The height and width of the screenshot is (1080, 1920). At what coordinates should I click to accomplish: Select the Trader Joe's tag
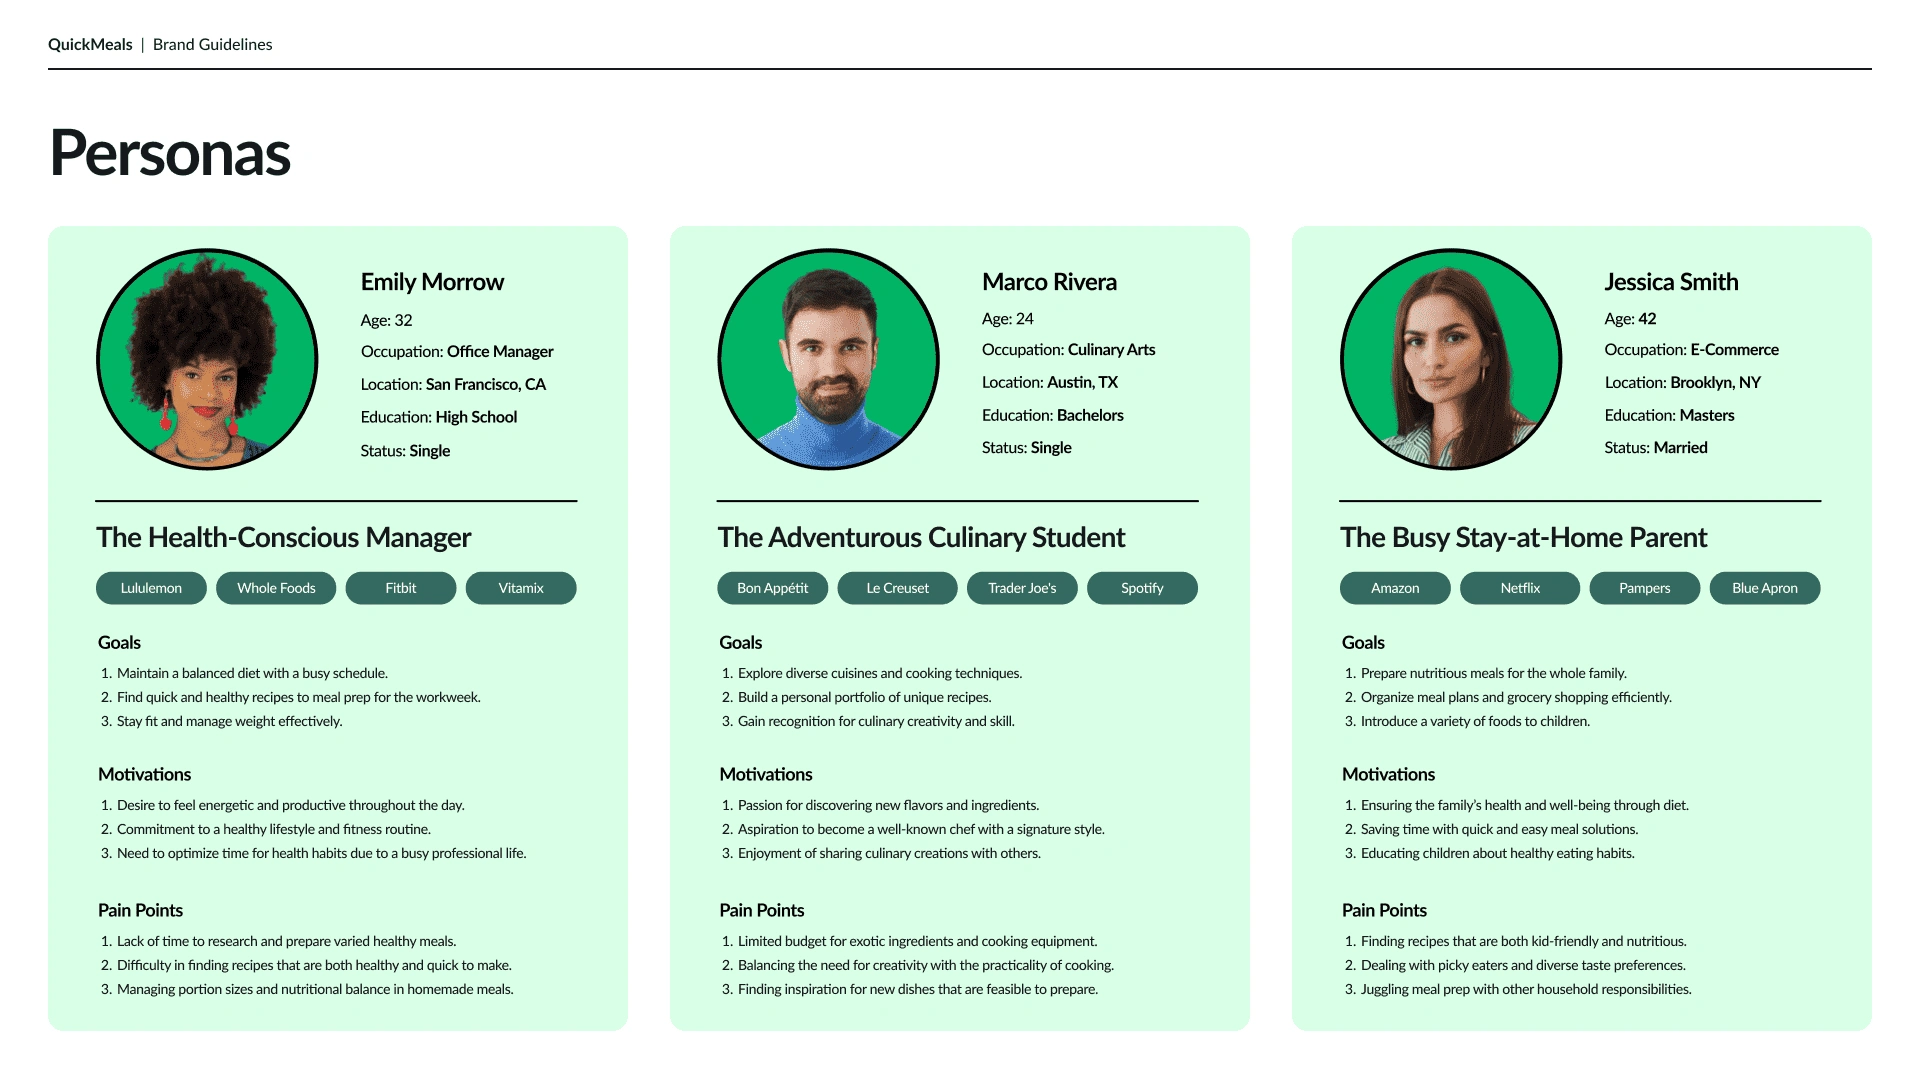(x=1021, y=588)
